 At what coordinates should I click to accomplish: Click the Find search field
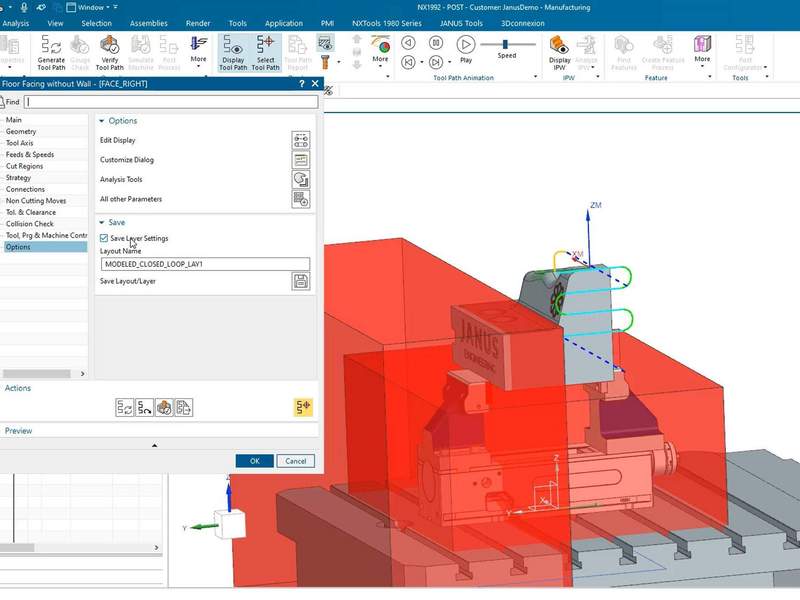(x=171, y=102)
